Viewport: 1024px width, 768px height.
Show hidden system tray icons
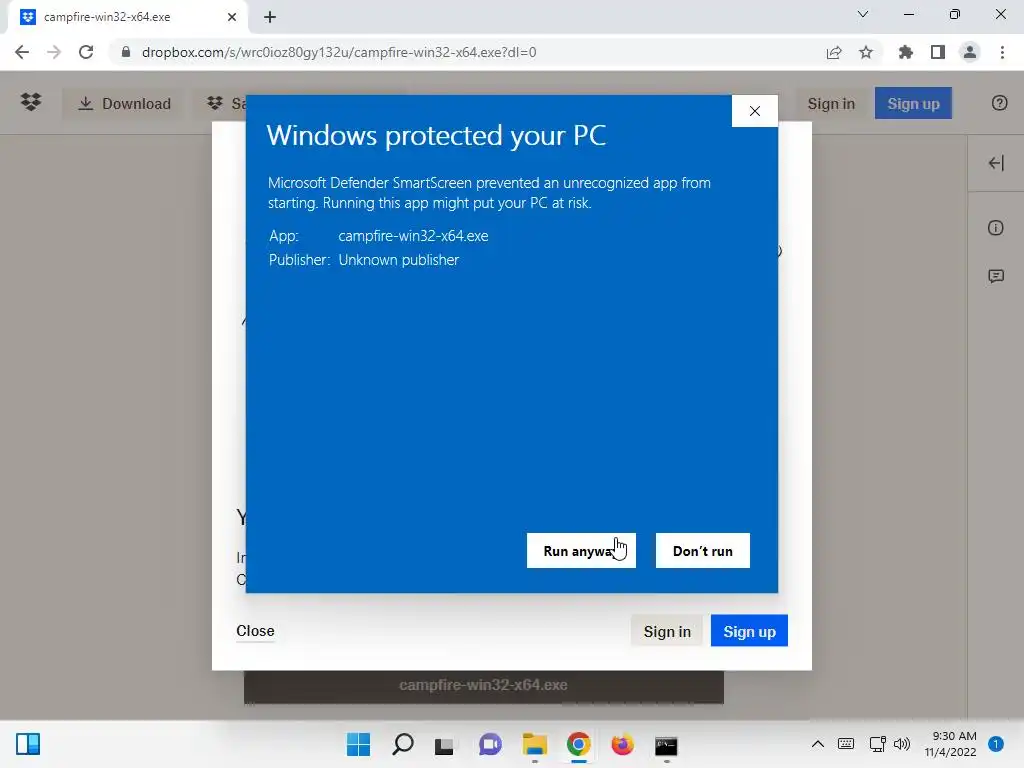point(818,744)
